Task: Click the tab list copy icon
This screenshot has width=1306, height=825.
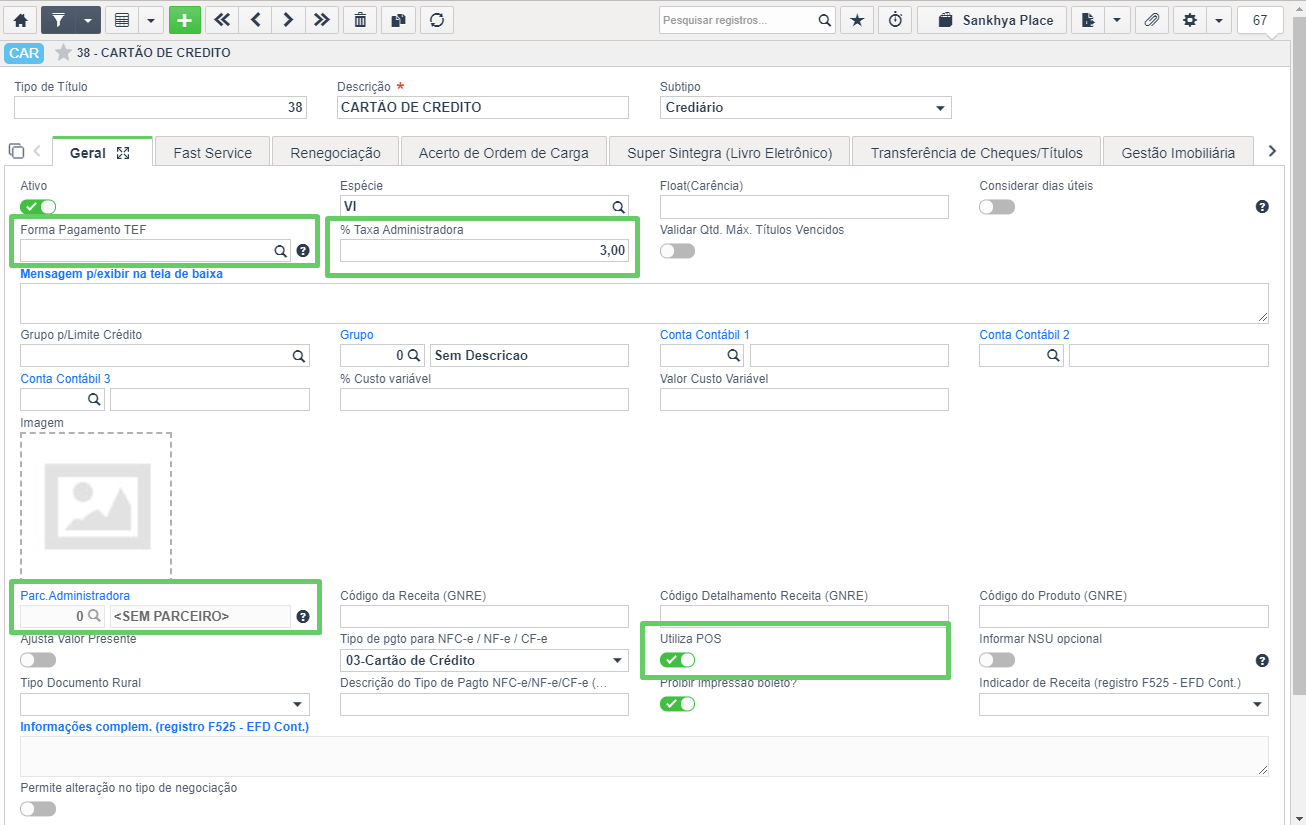Action: click(x=16, y=151)
